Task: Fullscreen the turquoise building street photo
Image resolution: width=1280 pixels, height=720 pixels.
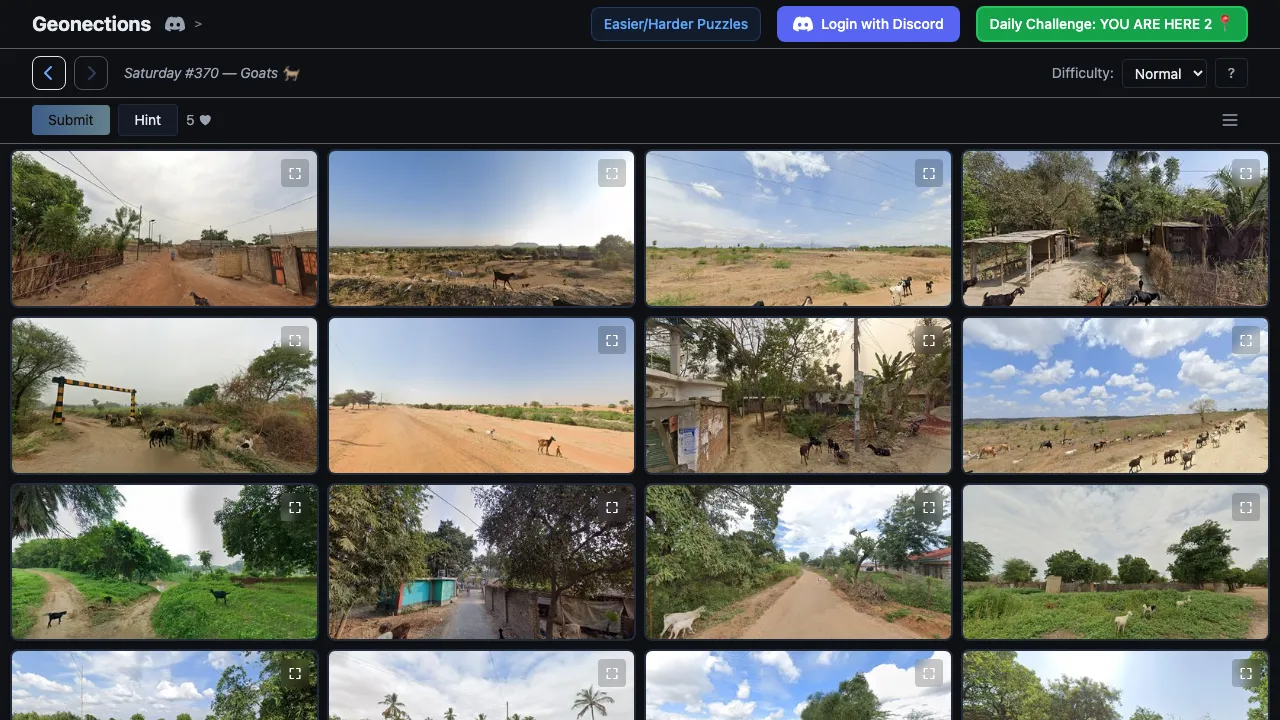Action: pos(612,507)
